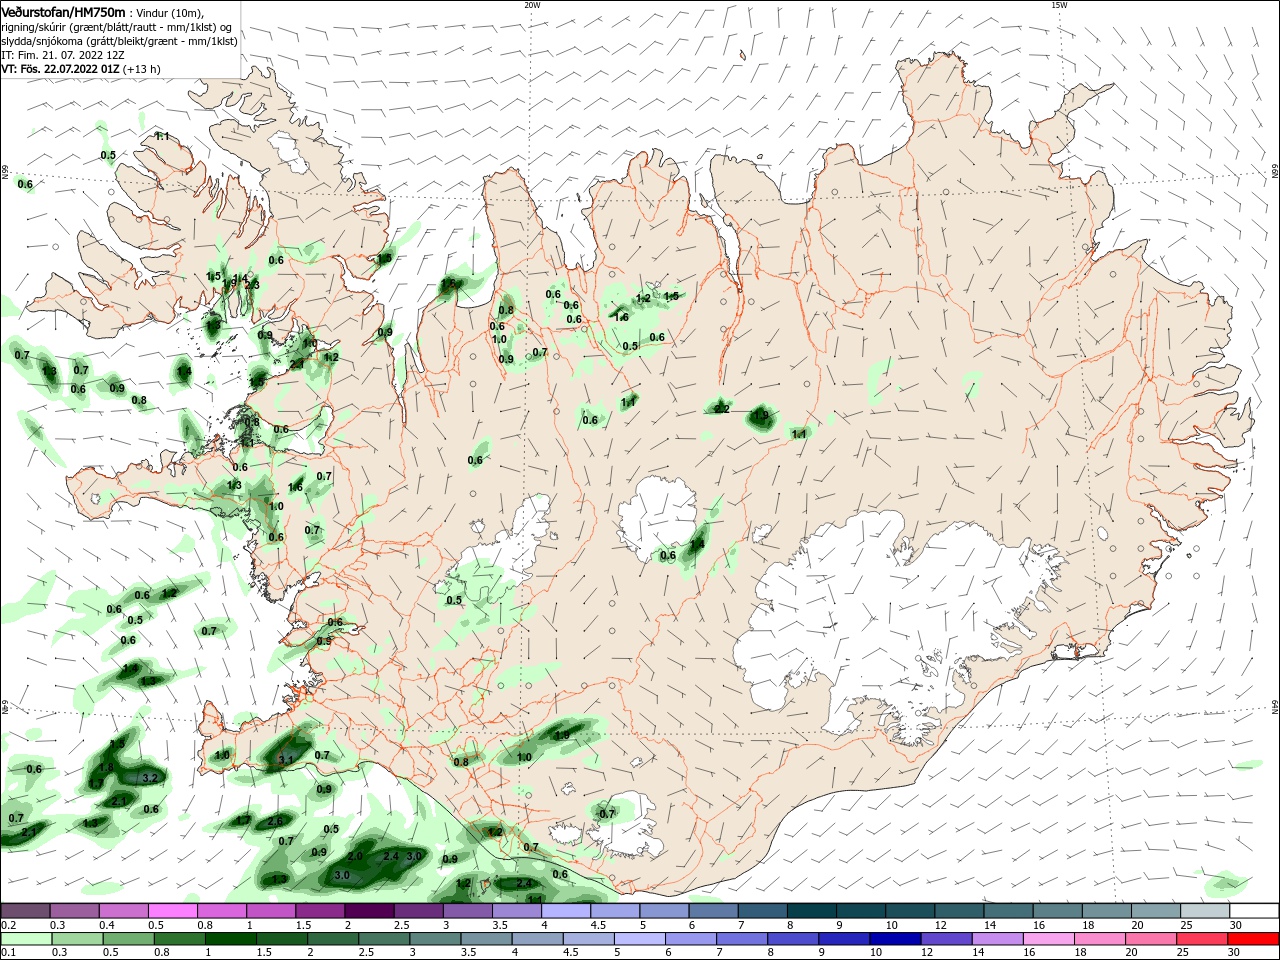Image resolution: width=1280 pixels, height=960 pixels.
Task: Click the dark teal swatch between 9 and 10 in the top legend row
Action: pyautogui.click(x=860, y=911)
